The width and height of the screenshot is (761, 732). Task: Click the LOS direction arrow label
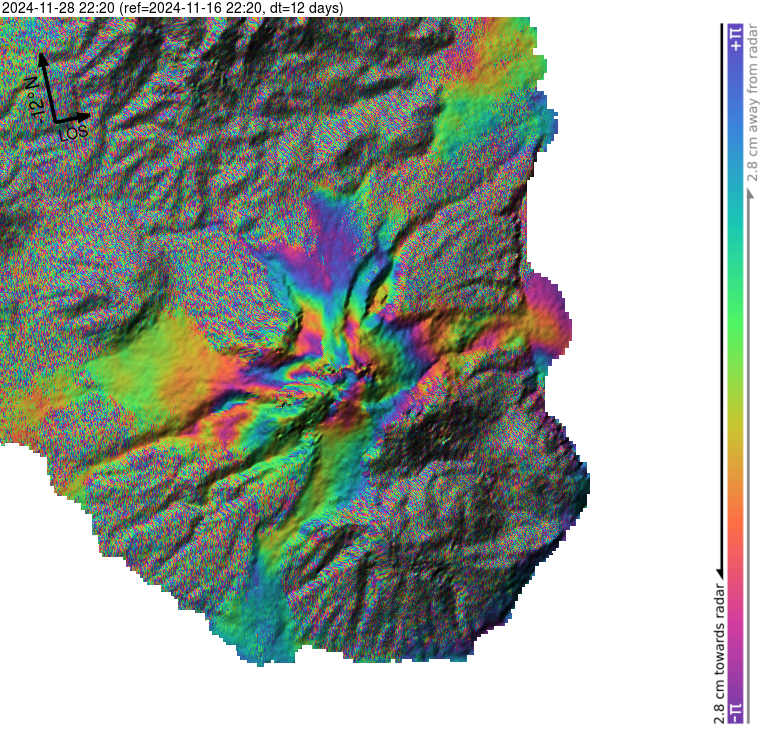[74, 133]
